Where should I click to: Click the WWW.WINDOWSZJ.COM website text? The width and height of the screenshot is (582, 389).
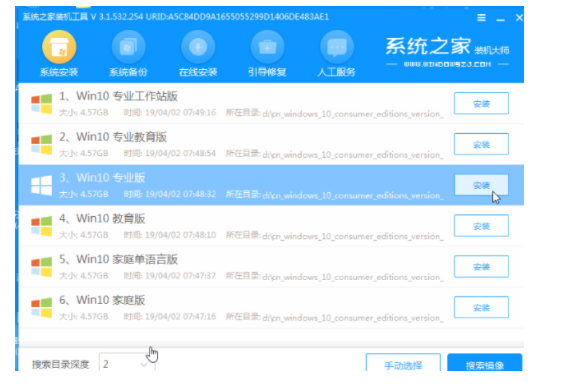tap(447, 65)
